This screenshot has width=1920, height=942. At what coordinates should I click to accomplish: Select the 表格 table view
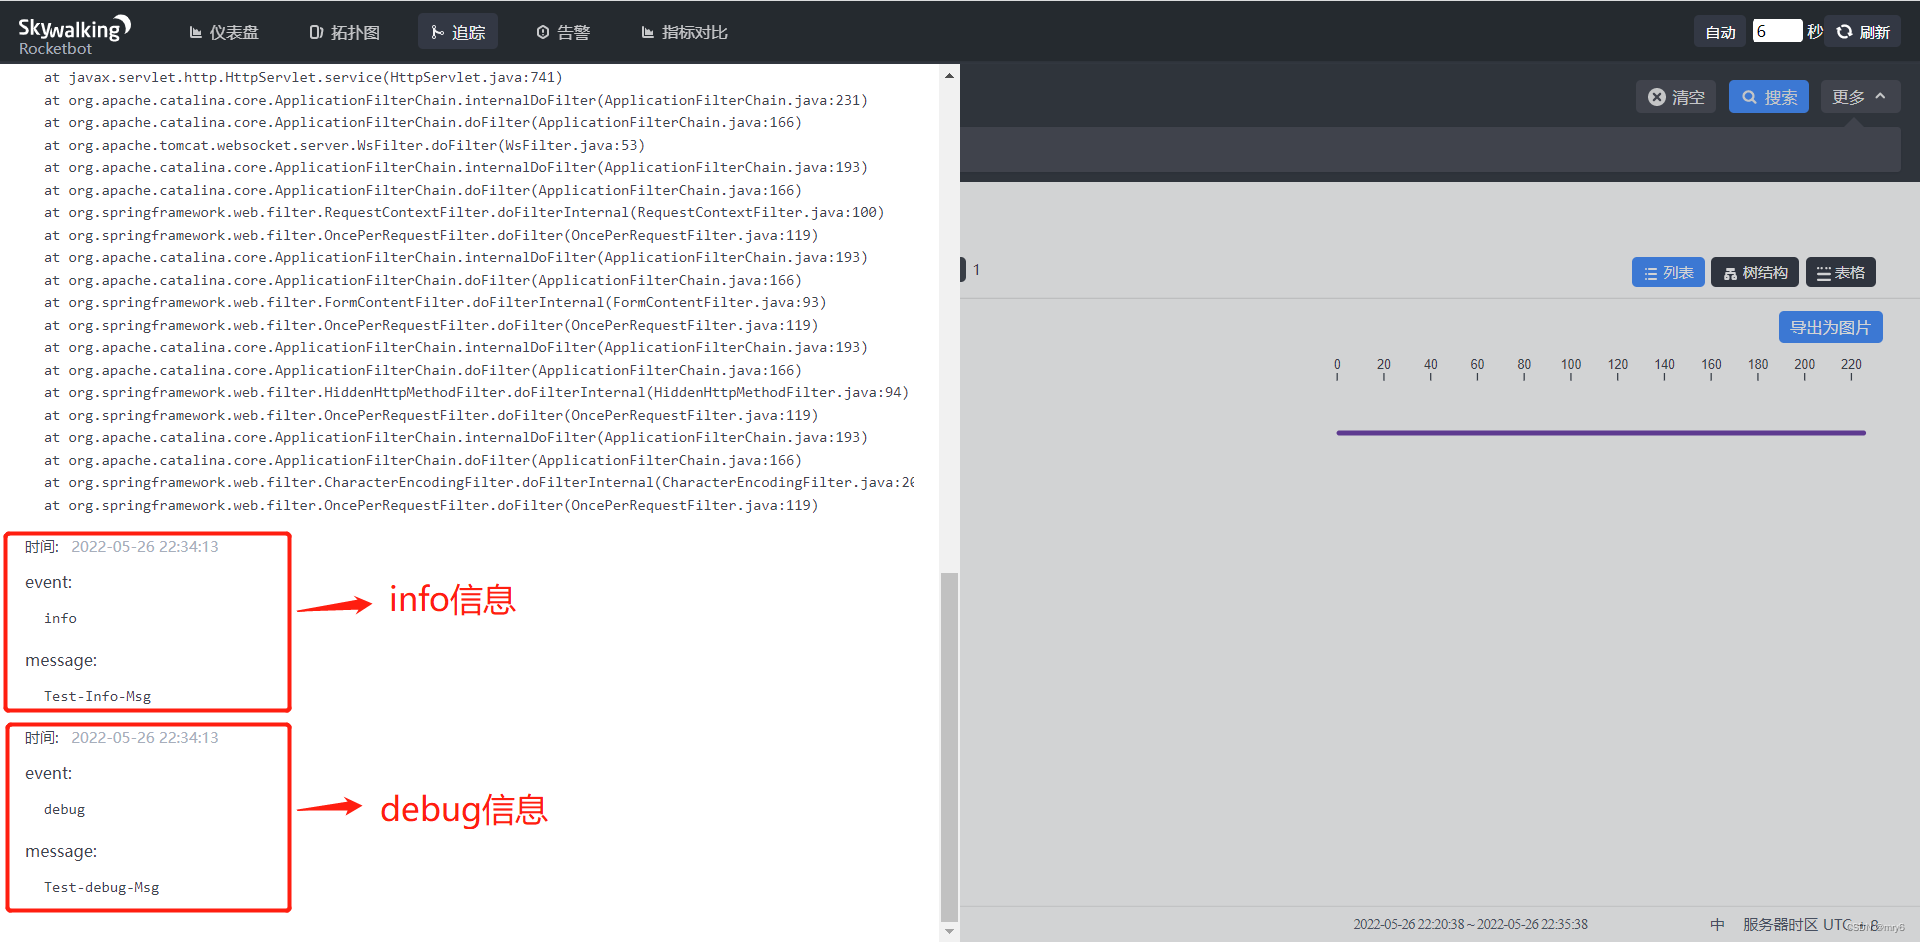click(1841, 273)
